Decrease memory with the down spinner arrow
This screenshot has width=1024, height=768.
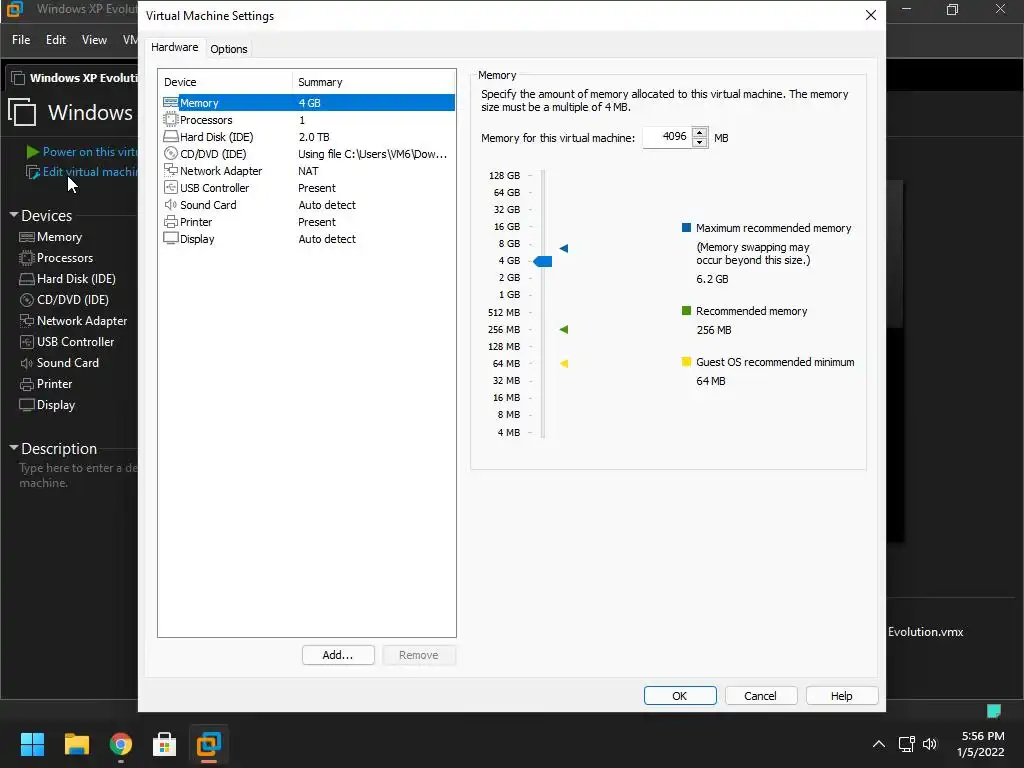[699, 142]
